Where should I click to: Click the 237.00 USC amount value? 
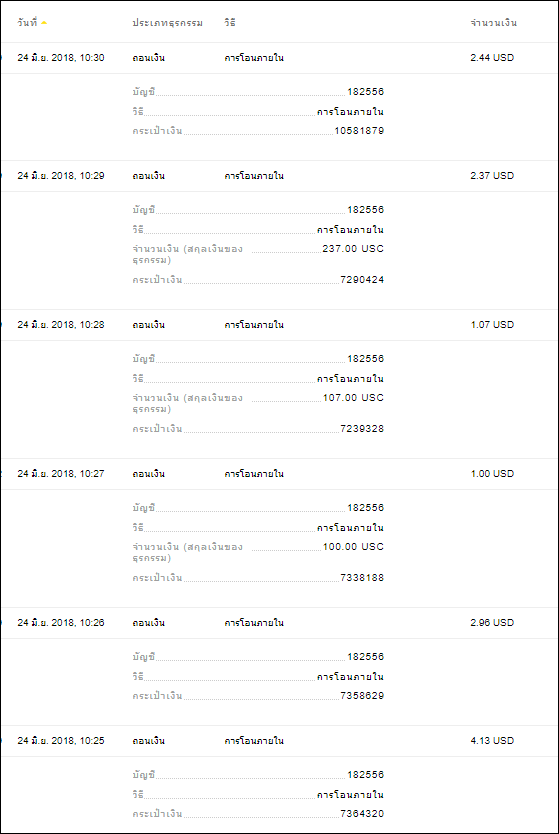click(x=353, y=249)
